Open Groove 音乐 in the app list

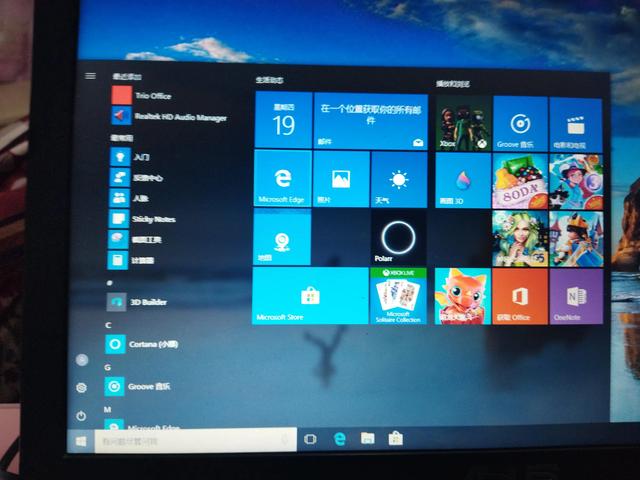point(138,387)
